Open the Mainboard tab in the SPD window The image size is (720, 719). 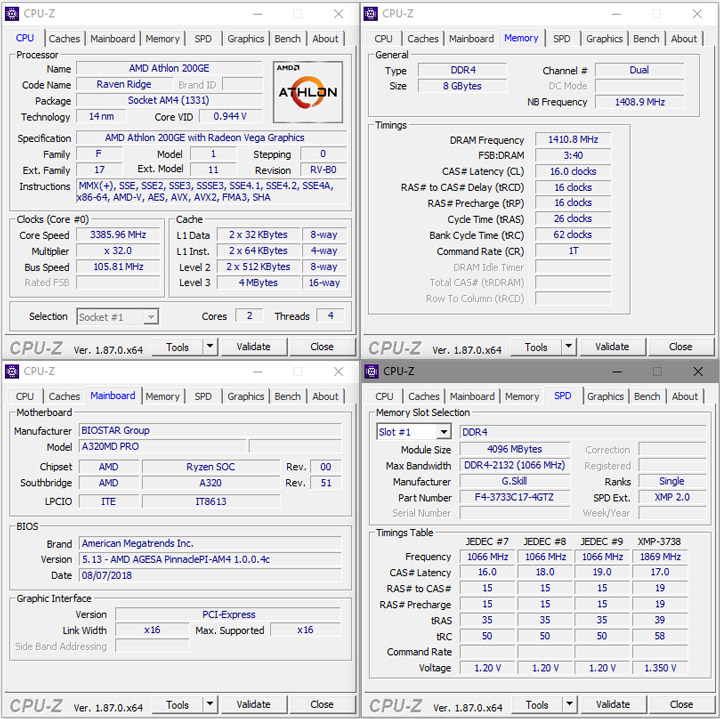click(472, 396)
